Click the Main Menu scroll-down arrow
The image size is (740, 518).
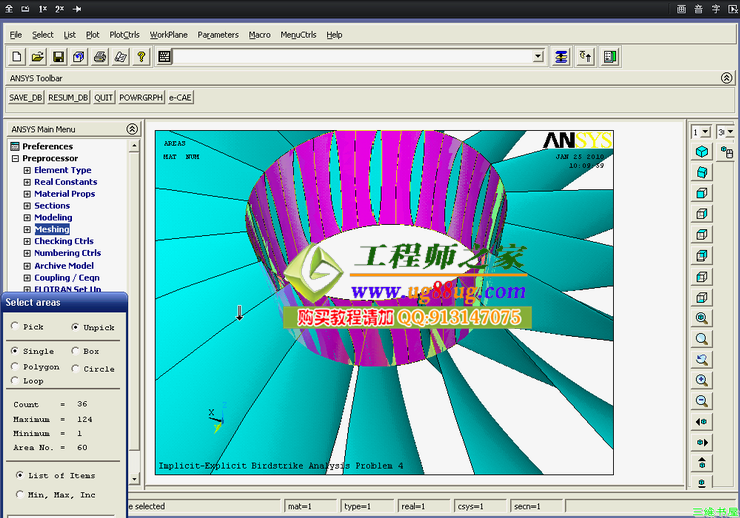[x=134, y=479]
